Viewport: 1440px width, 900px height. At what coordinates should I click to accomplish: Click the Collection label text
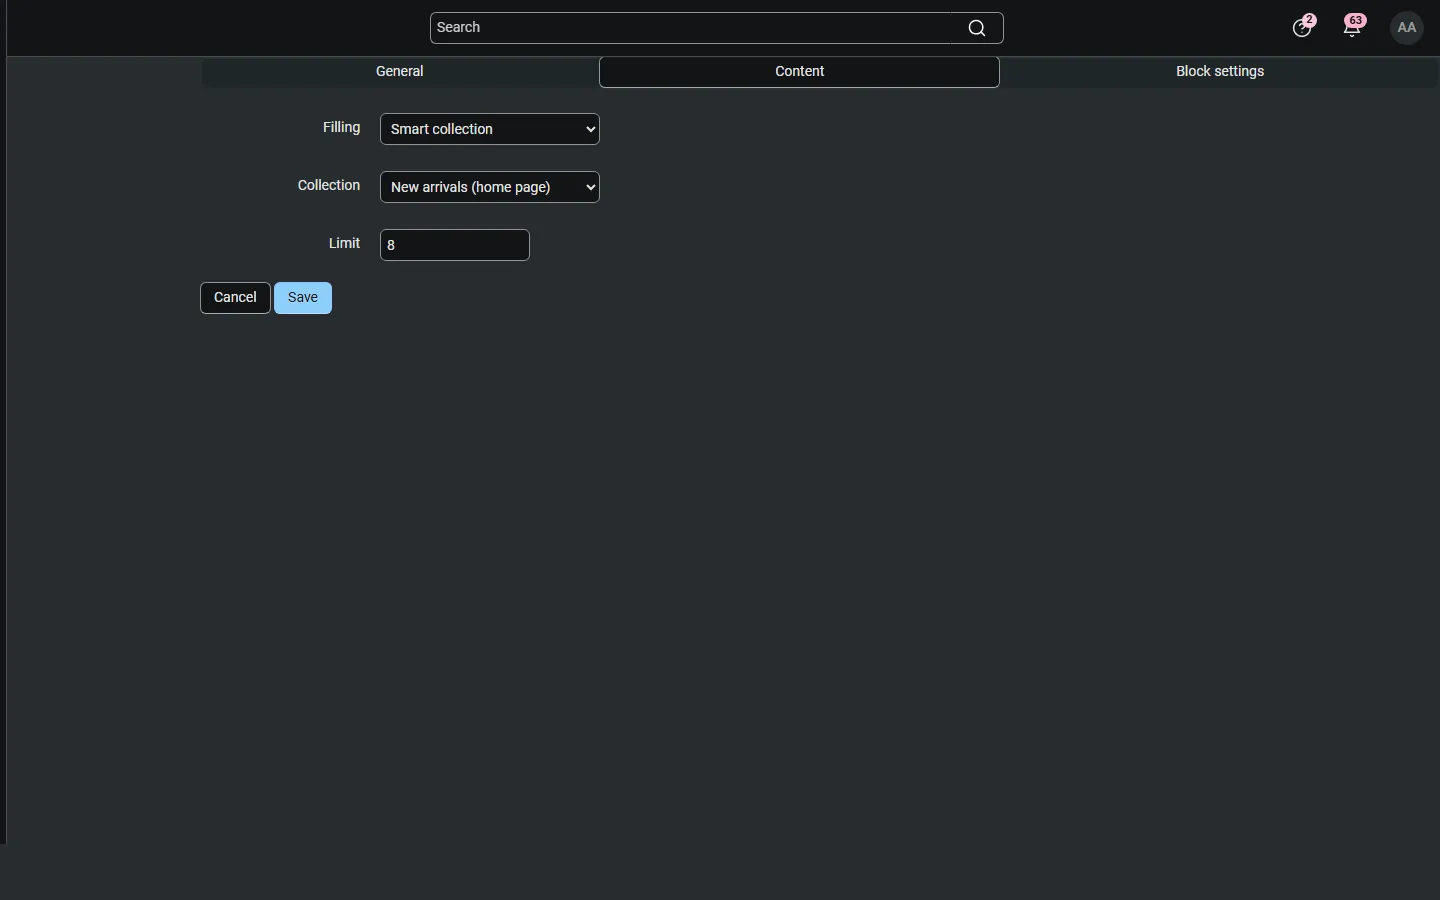[x=329, y=186]
